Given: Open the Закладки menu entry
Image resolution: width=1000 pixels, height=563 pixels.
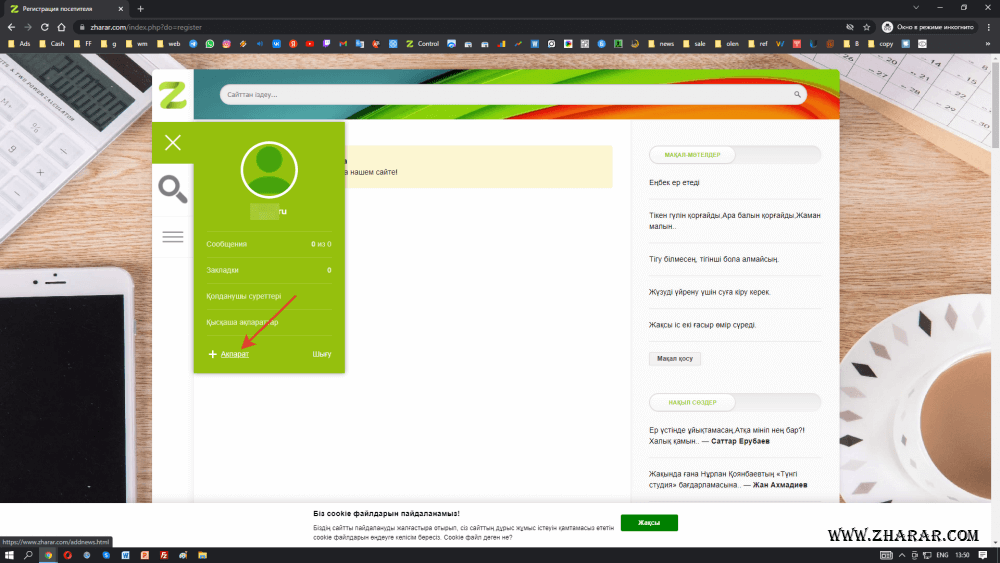Looking at the screenshot, I should [x=222, y=270].
